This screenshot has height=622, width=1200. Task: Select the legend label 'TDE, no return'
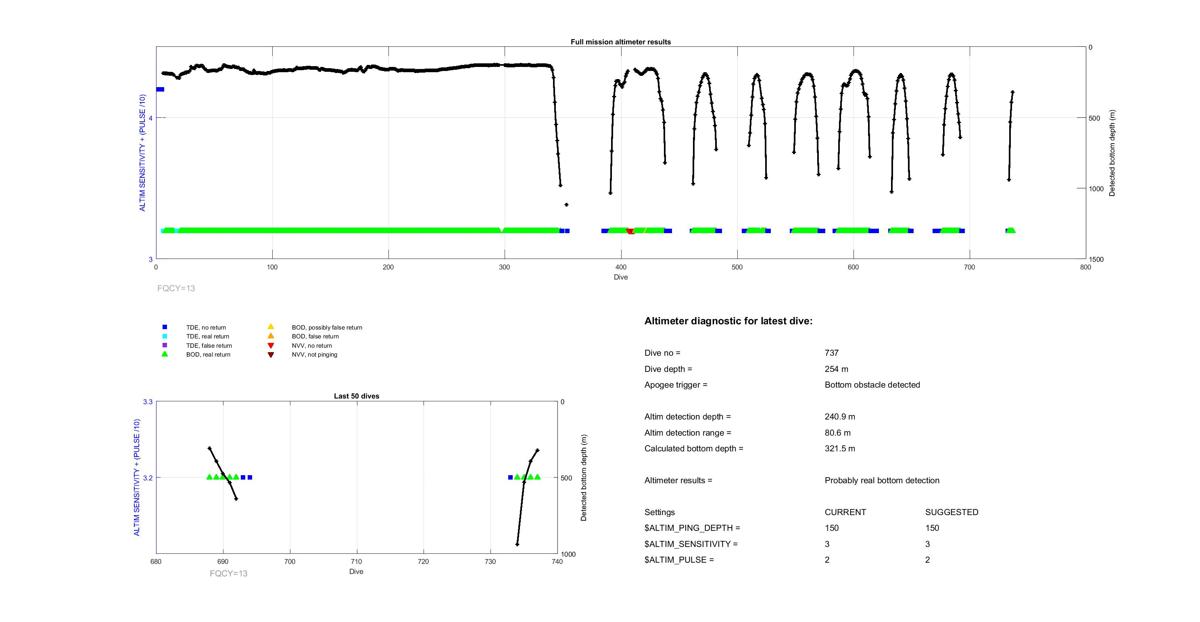tap(204, 327)
